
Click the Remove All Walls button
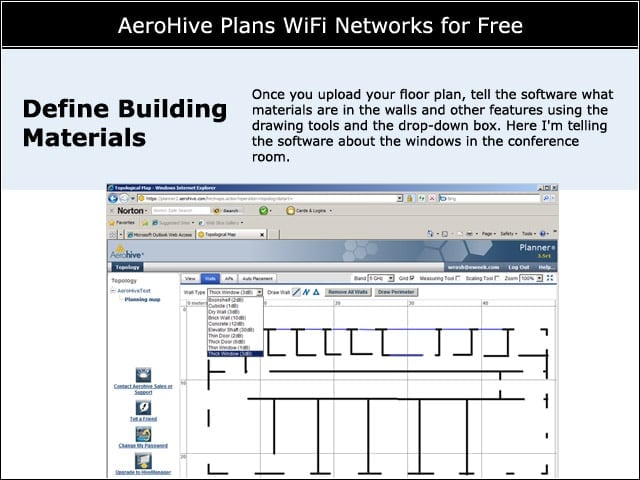[348, 292]
